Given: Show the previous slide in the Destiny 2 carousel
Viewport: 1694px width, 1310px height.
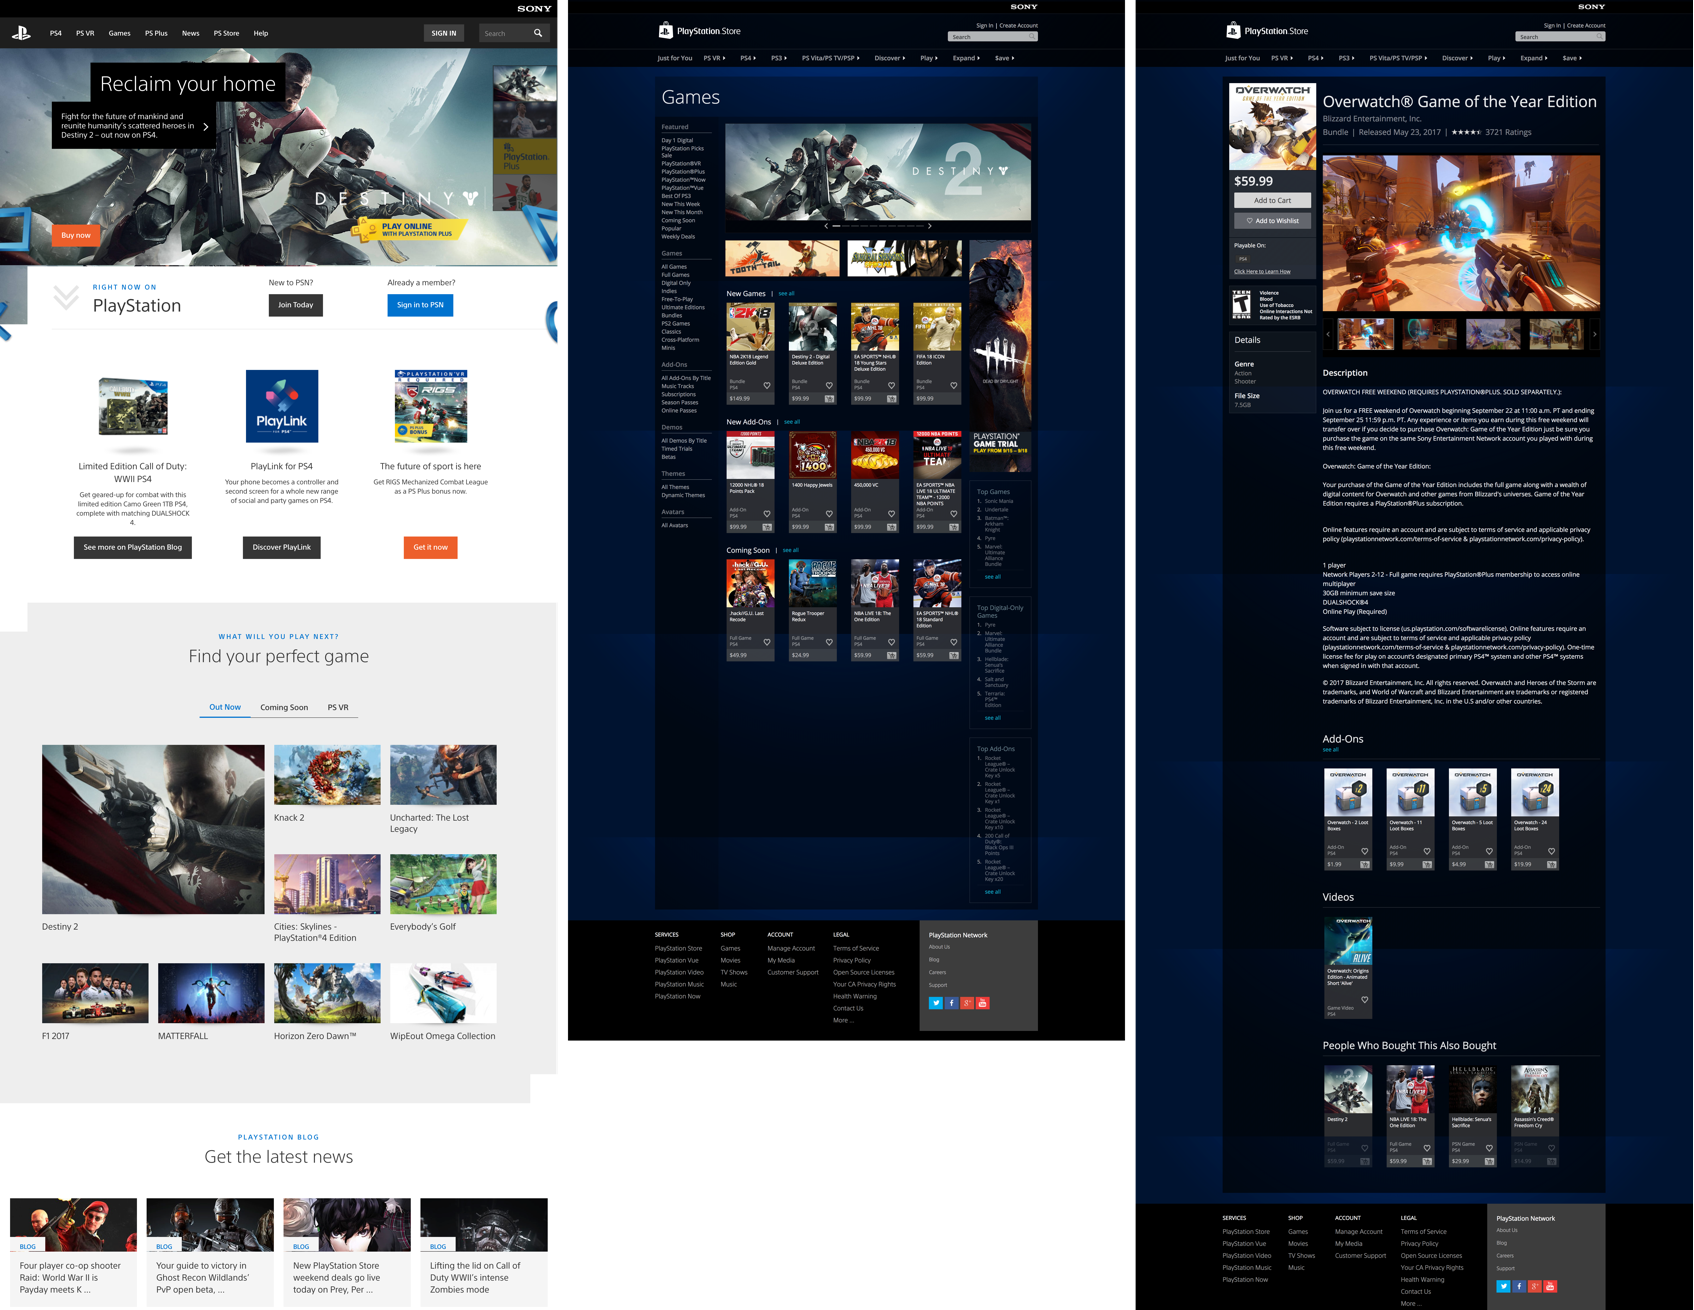Looking at the screenshot, I should click(826, 226).
